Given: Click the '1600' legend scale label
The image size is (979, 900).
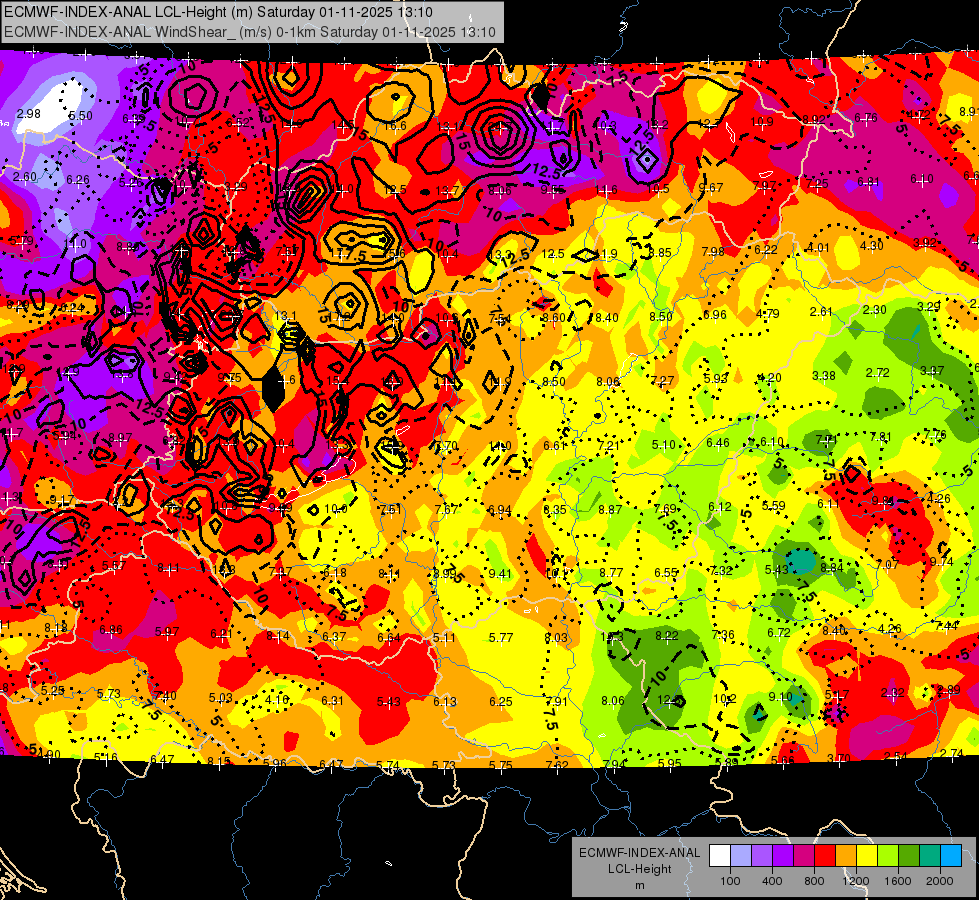Looking at the screenshot, I should (897, 881).
